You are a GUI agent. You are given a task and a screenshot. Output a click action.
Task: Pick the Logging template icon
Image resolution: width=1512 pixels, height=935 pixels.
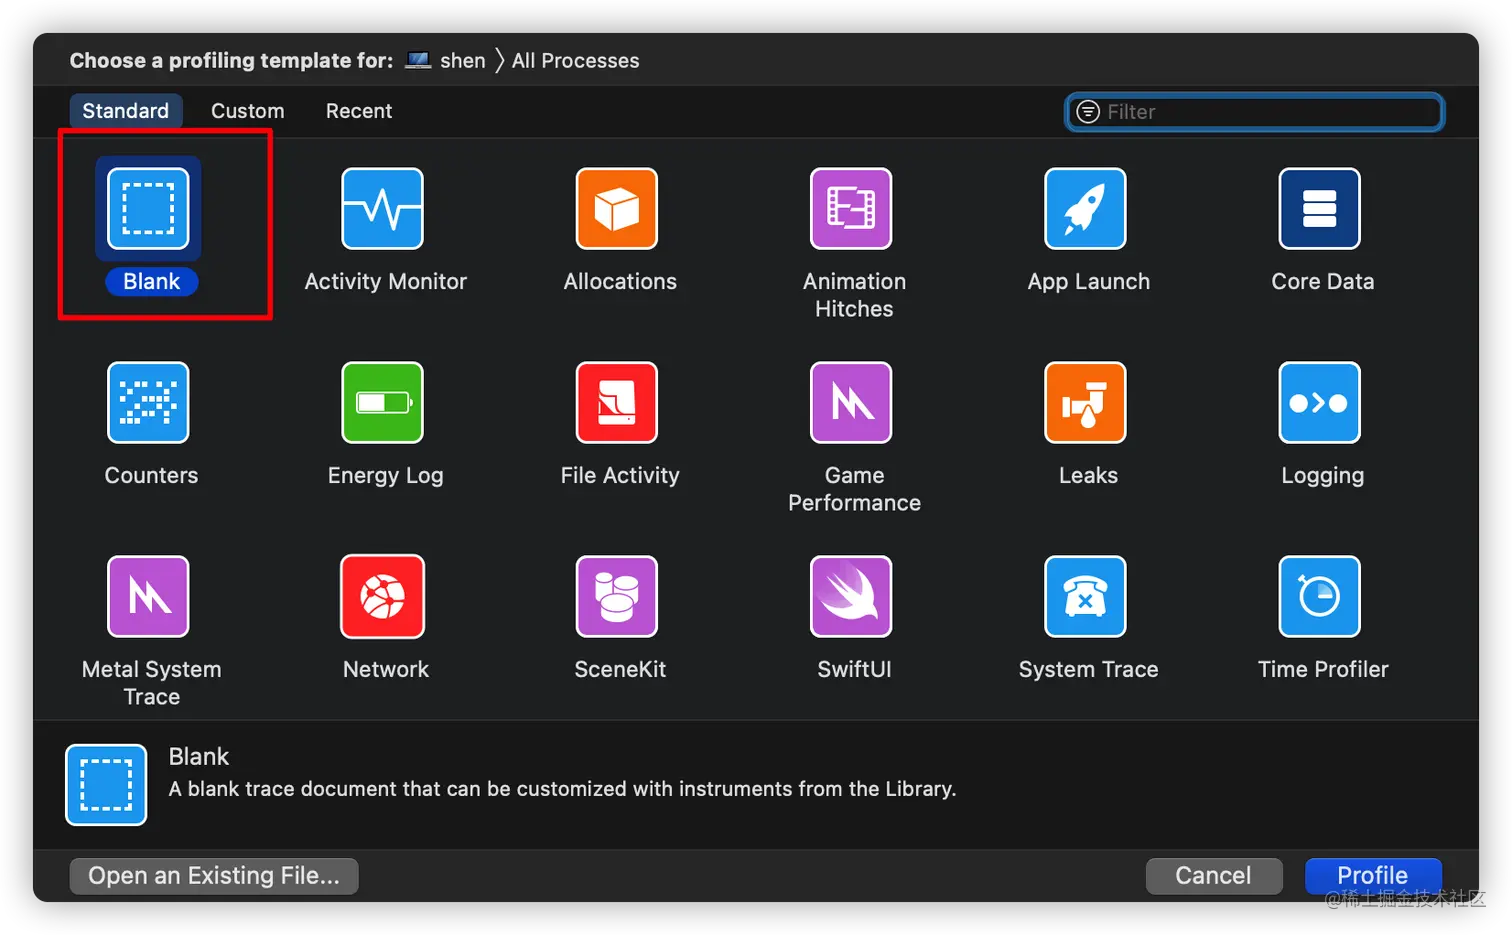click(1319, 402)
